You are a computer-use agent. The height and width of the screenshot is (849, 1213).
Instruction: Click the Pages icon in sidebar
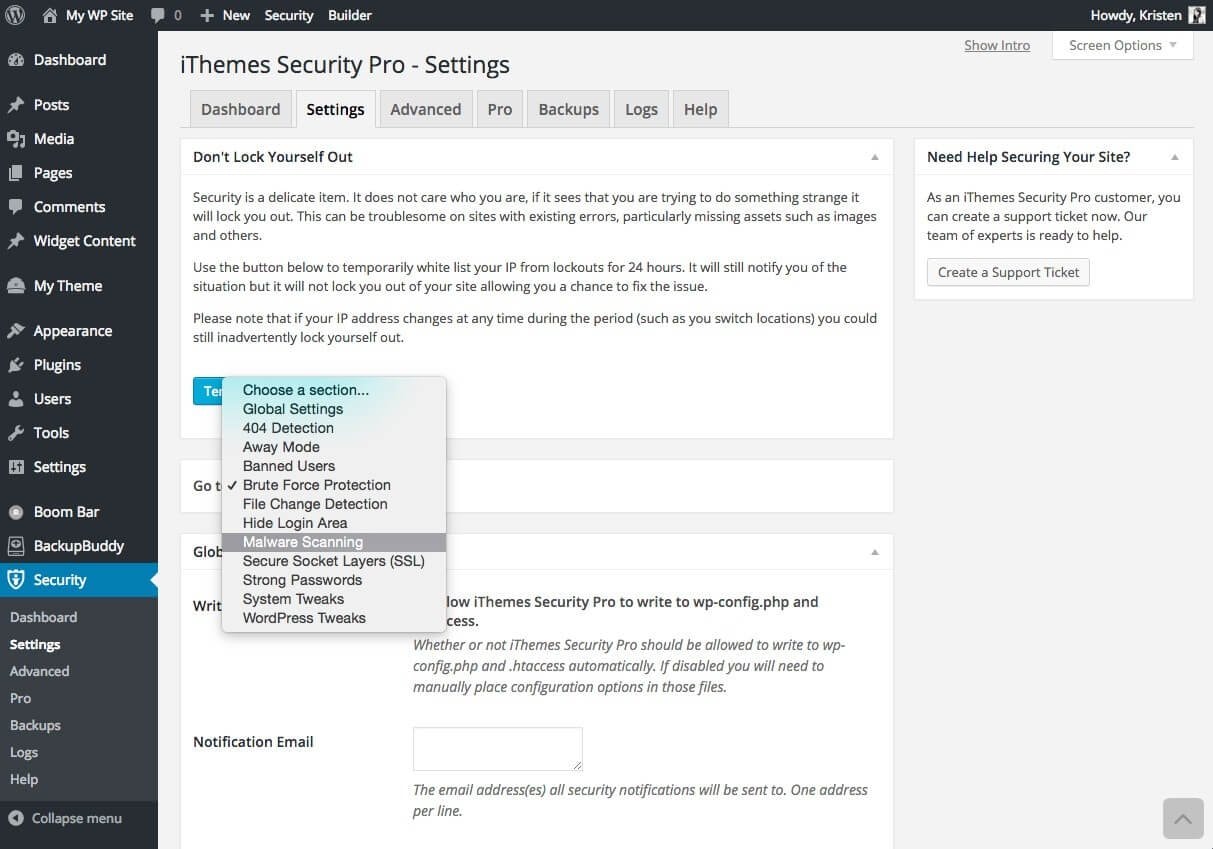point(15,173)
